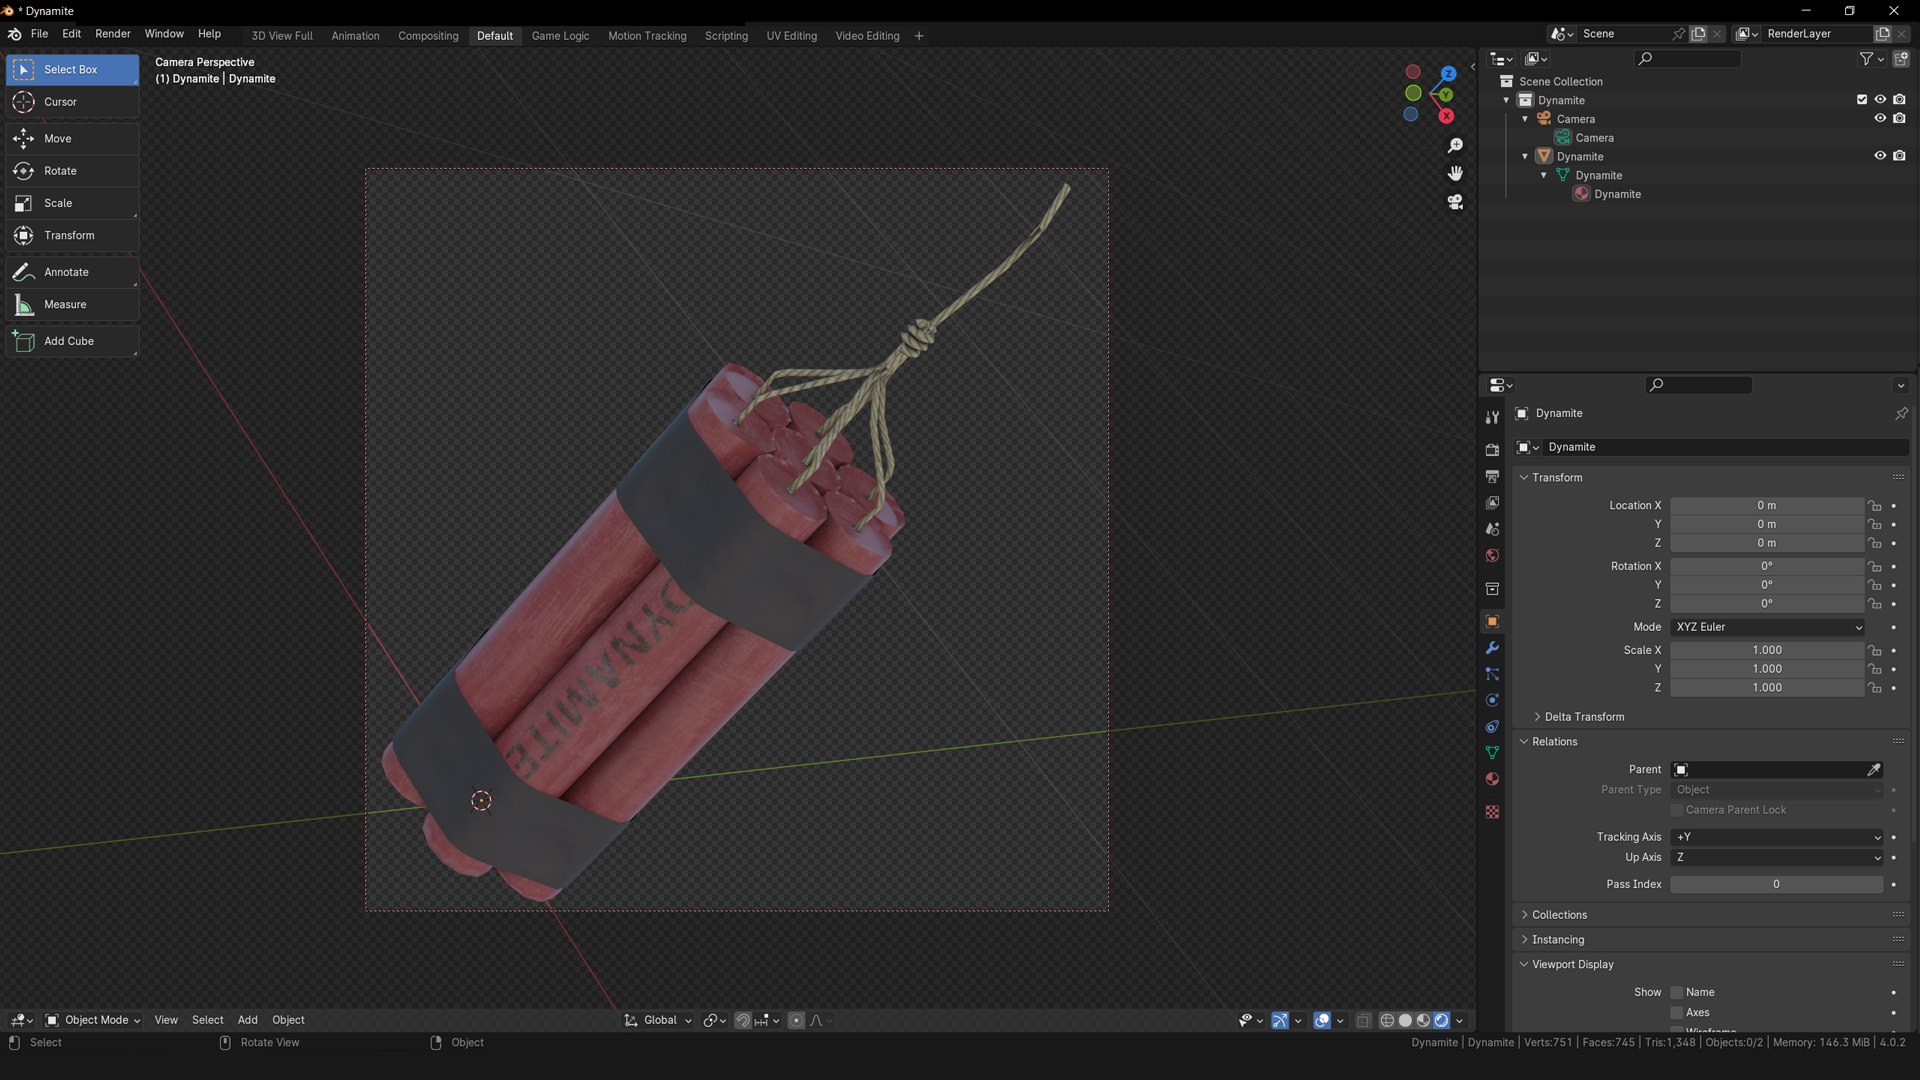Screen dimensions: 1920x1080
Task: Switch to the Scripting workspace tab
Action: [x=726, y=36]
